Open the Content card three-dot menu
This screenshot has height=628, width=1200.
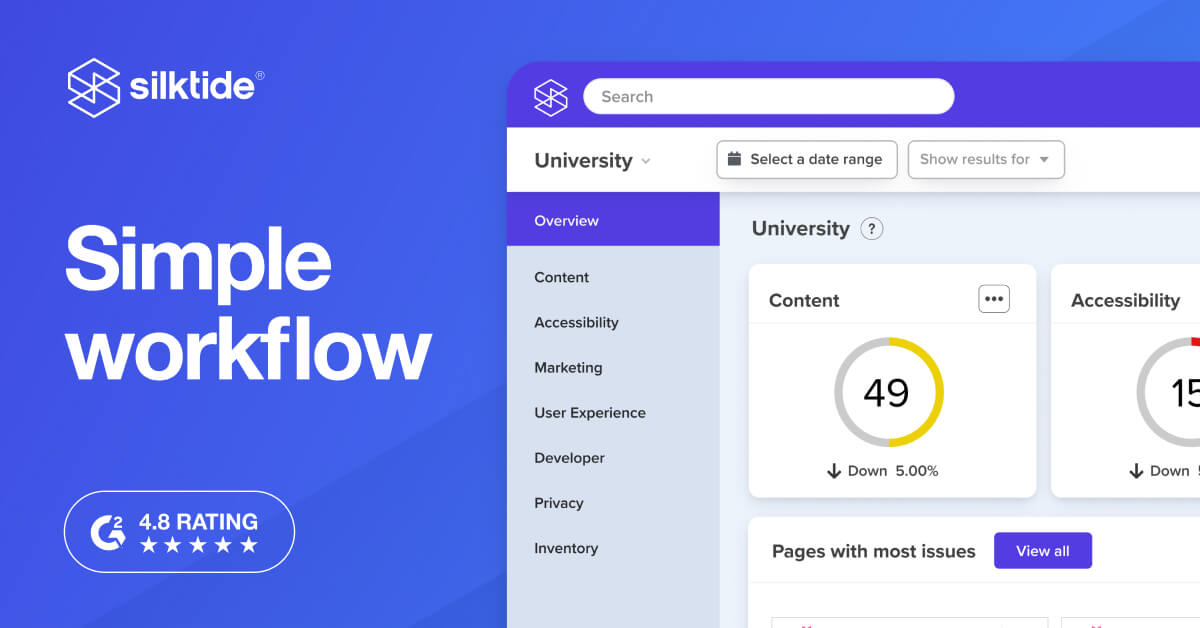(x=993, y=299)
